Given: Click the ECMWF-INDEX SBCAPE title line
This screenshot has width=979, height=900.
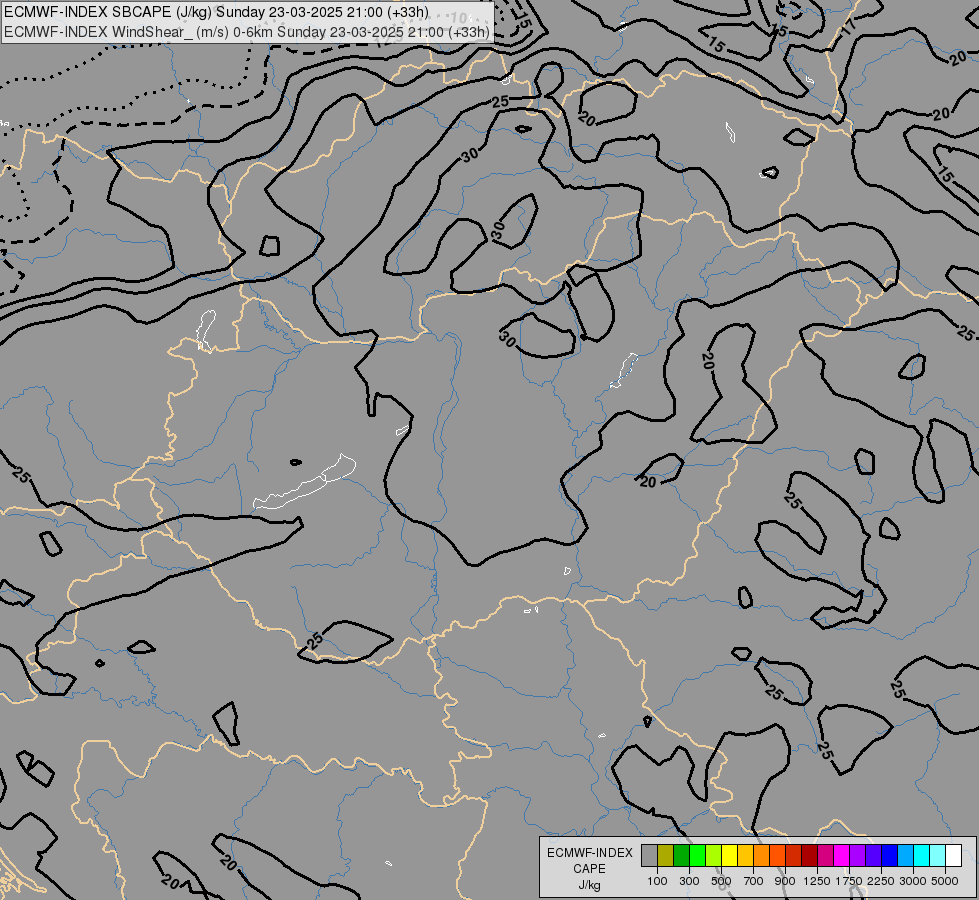Looking at the screenshot, I should [x=217, y=12].
